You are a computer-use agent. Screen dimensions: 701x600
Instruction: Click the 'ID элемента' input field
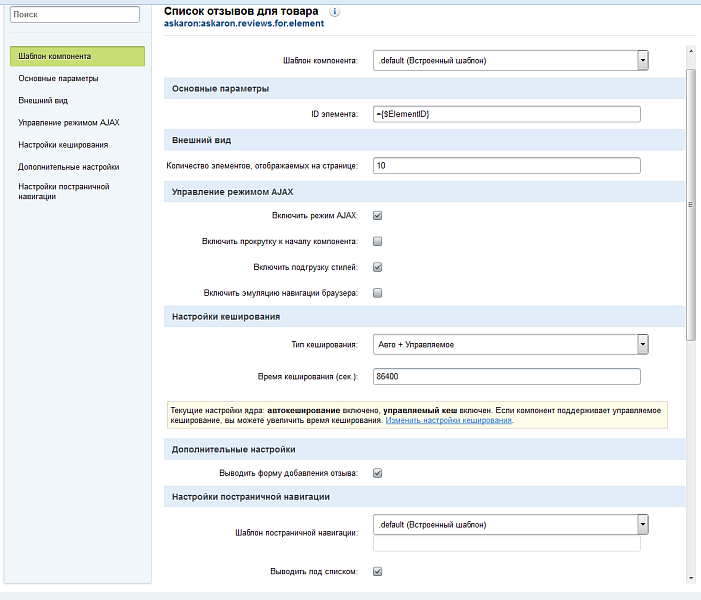[x=505, y=114]
